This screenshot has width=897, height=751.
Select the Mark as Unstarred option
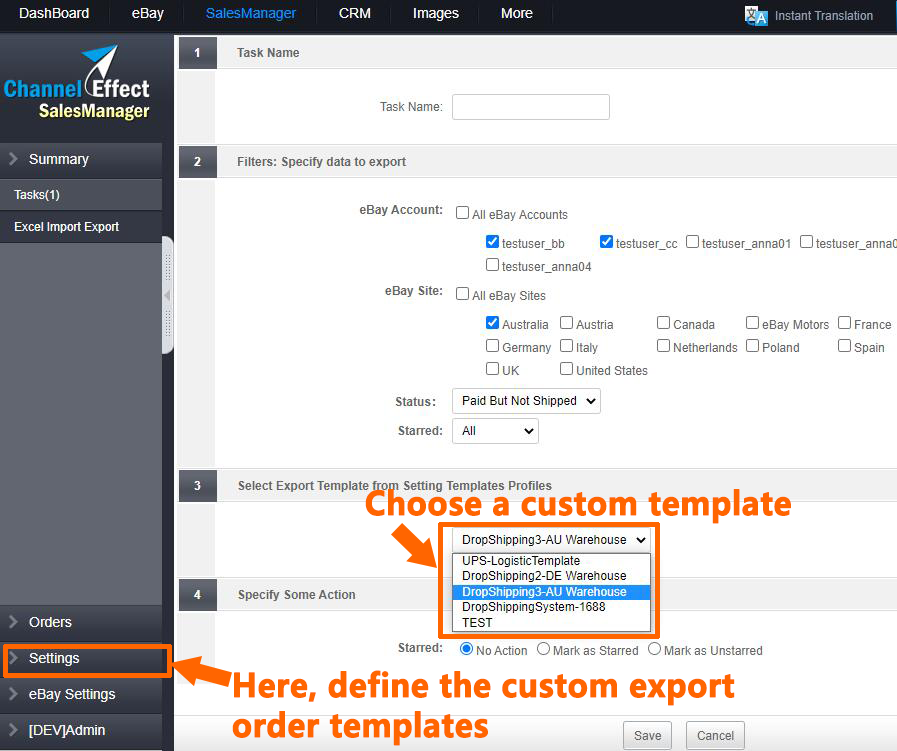point(654,649)
